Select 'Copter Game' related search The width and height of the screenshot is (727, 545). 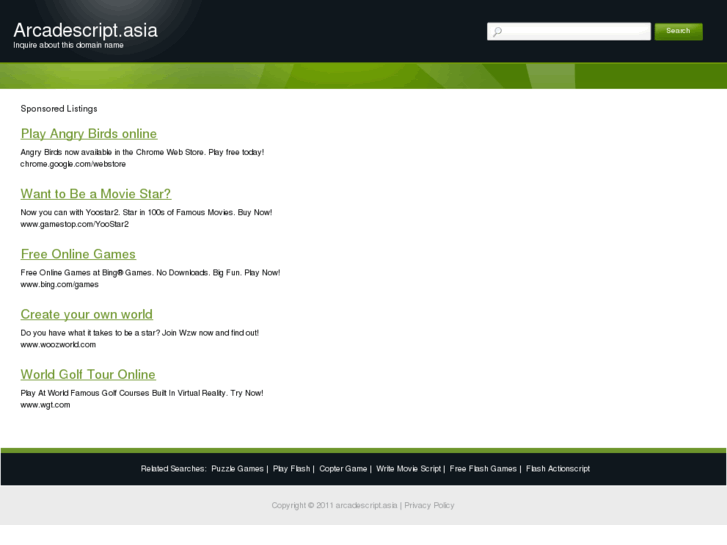343,469
